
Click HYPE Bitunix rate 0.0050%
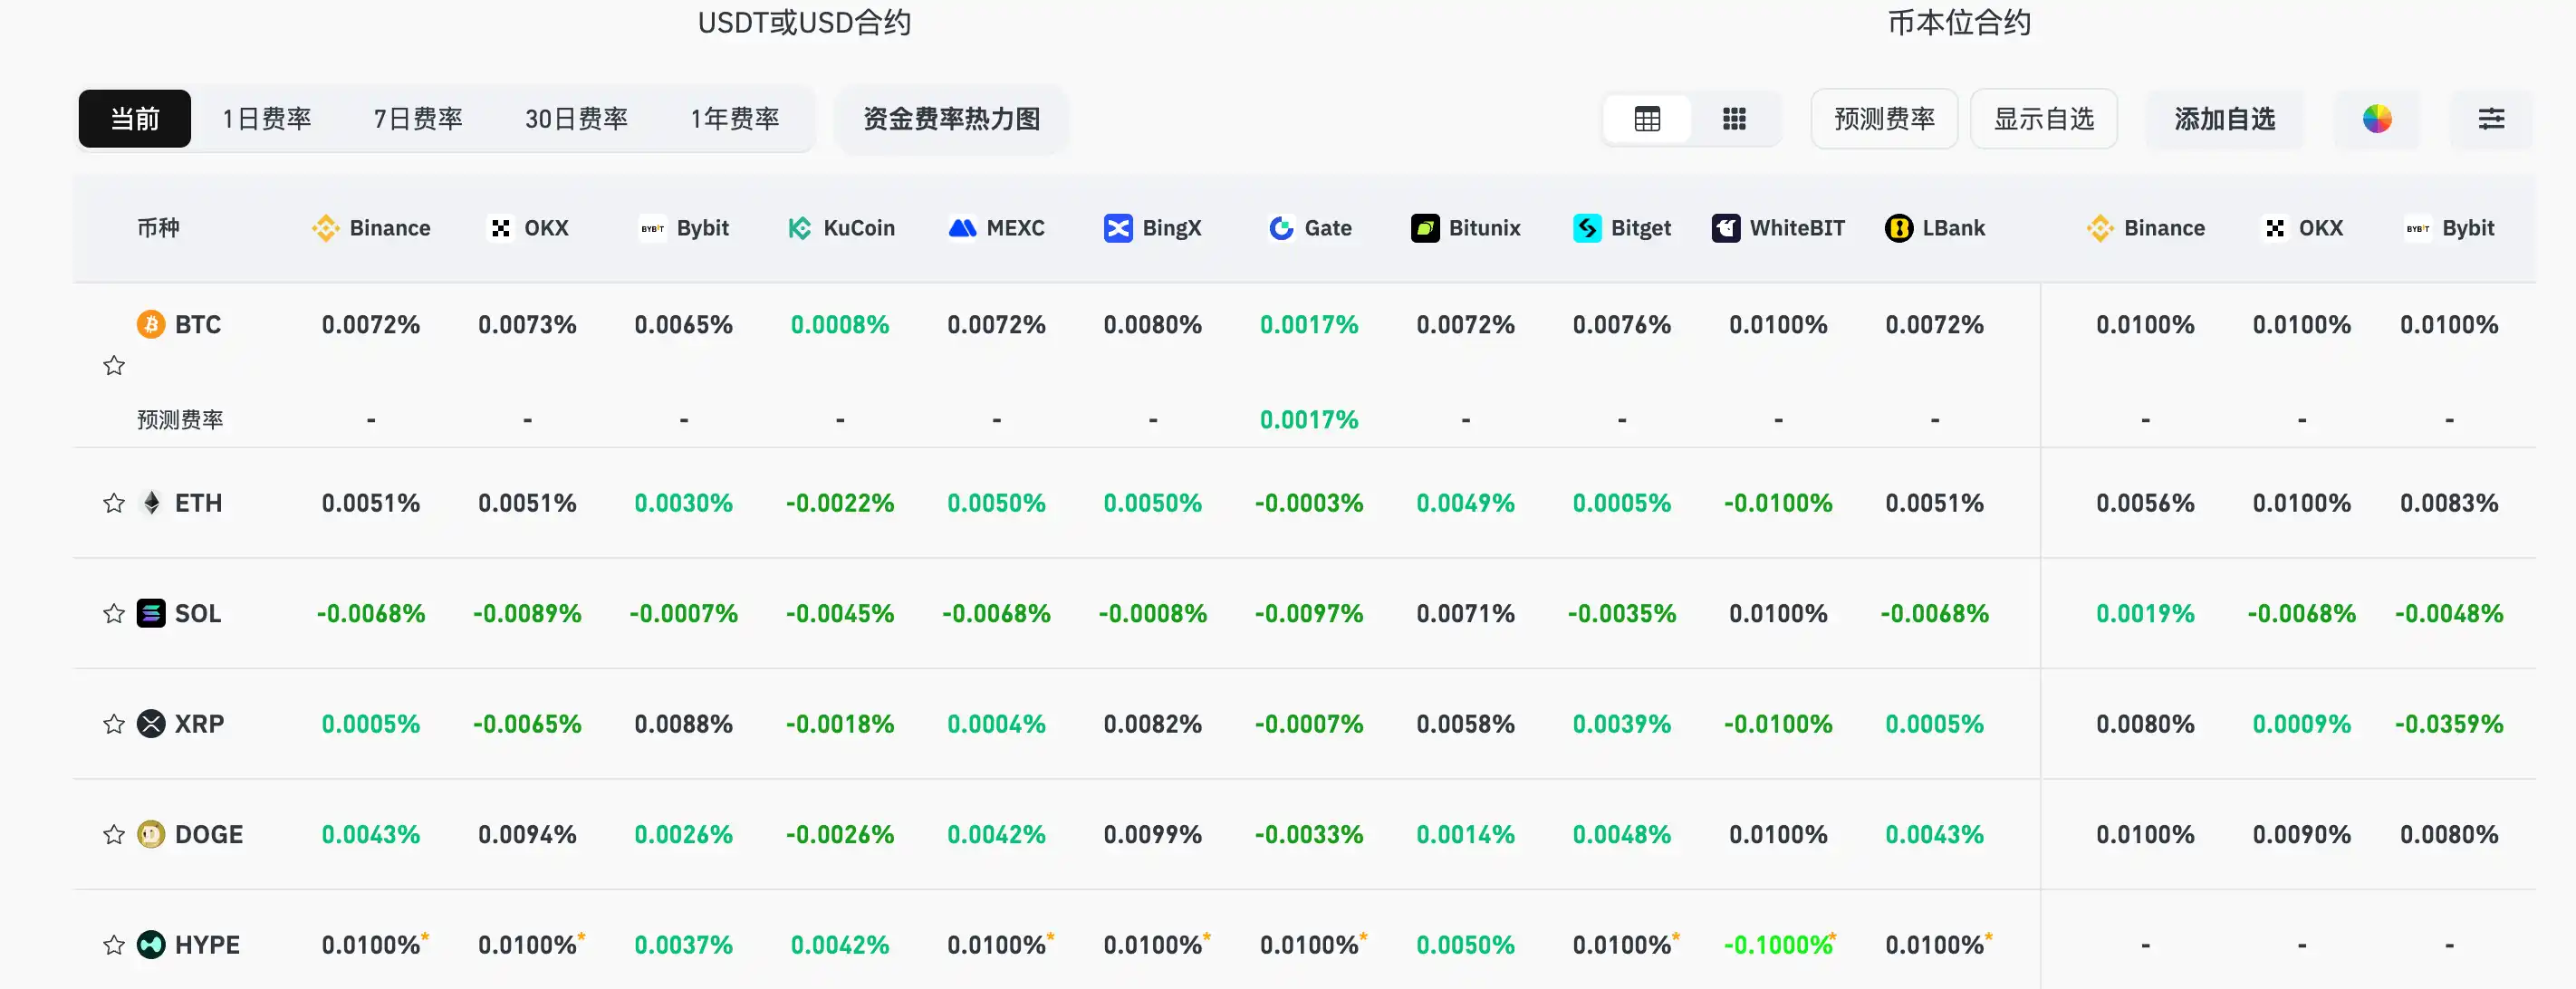[1465, 945]
